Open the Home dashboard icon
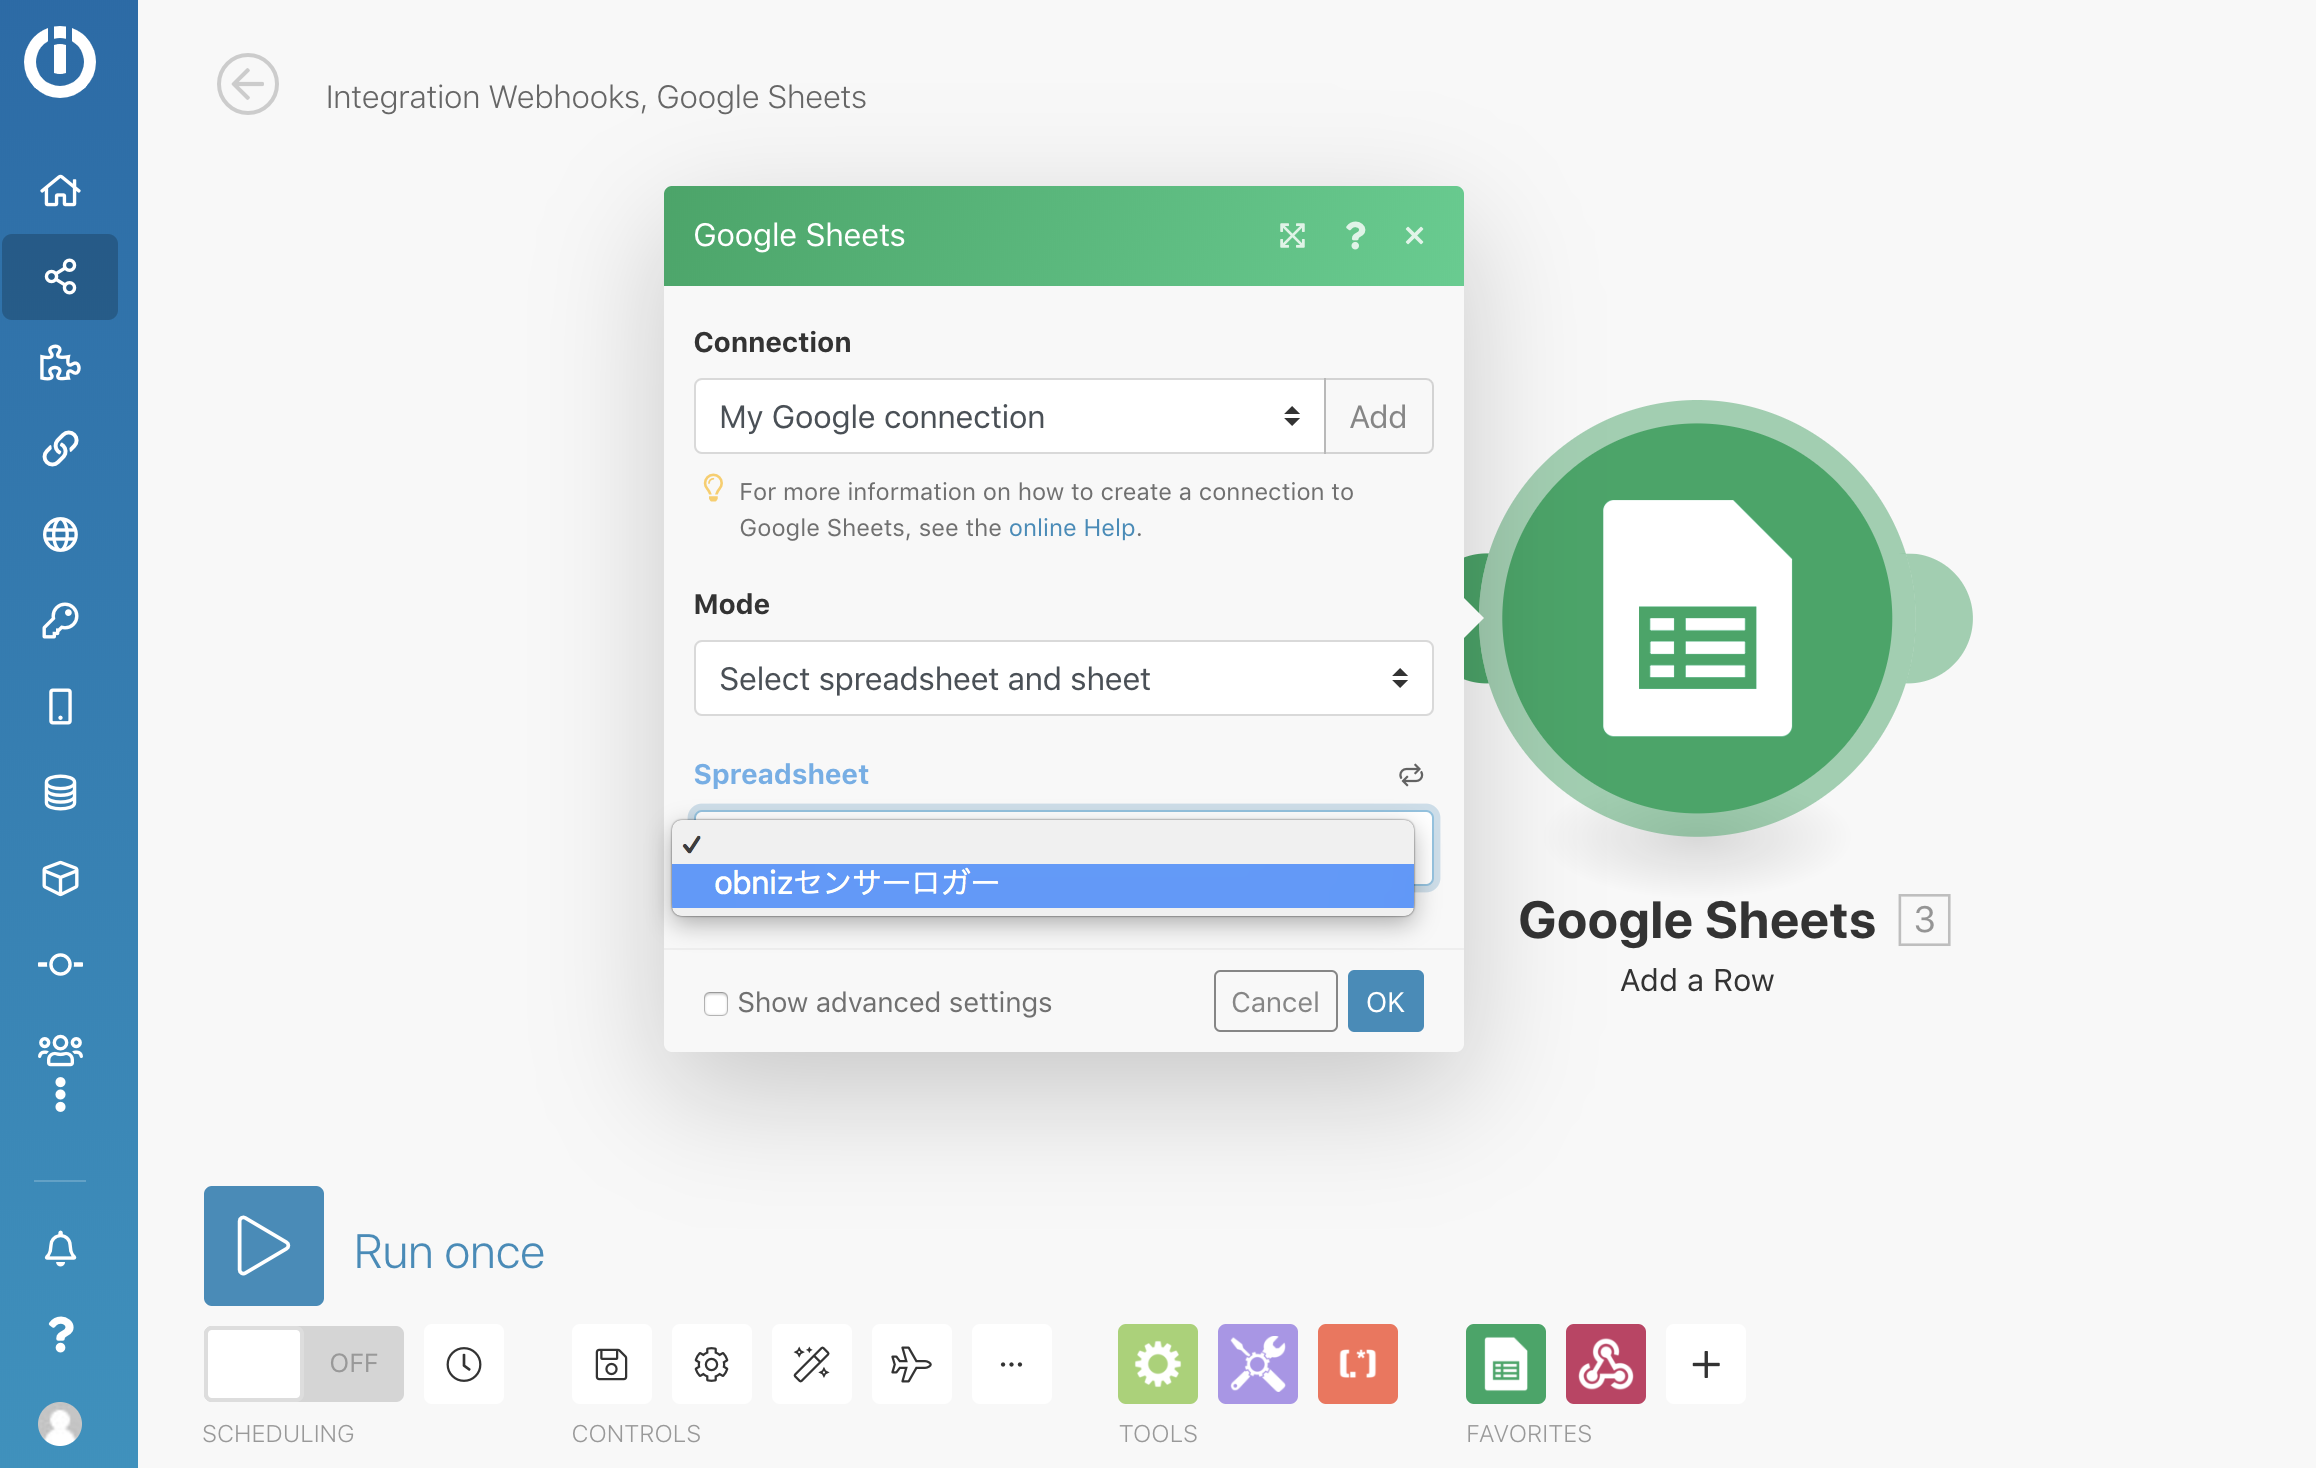Image resolution: width=2316 pixels, height=1468 pixels. click(x=60, y=190)
